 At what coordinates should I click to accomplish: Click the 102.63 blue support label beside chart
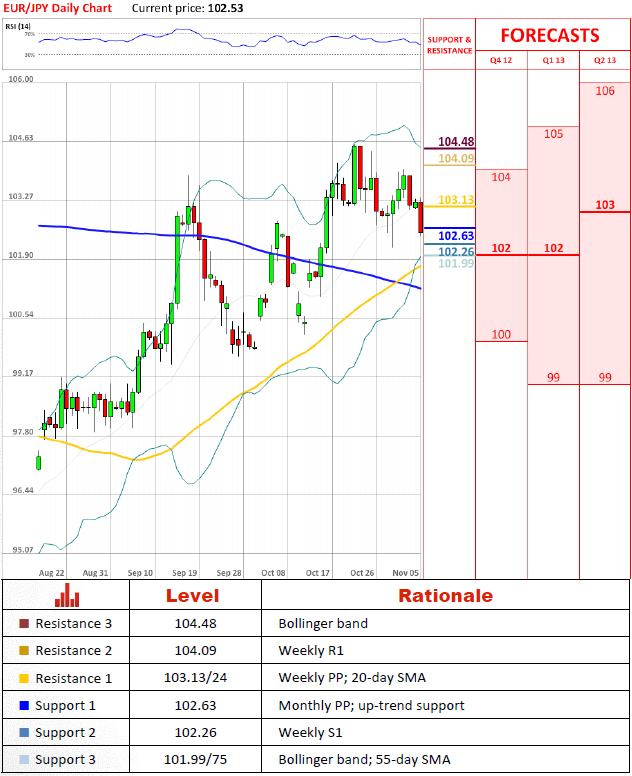point(456,236)
